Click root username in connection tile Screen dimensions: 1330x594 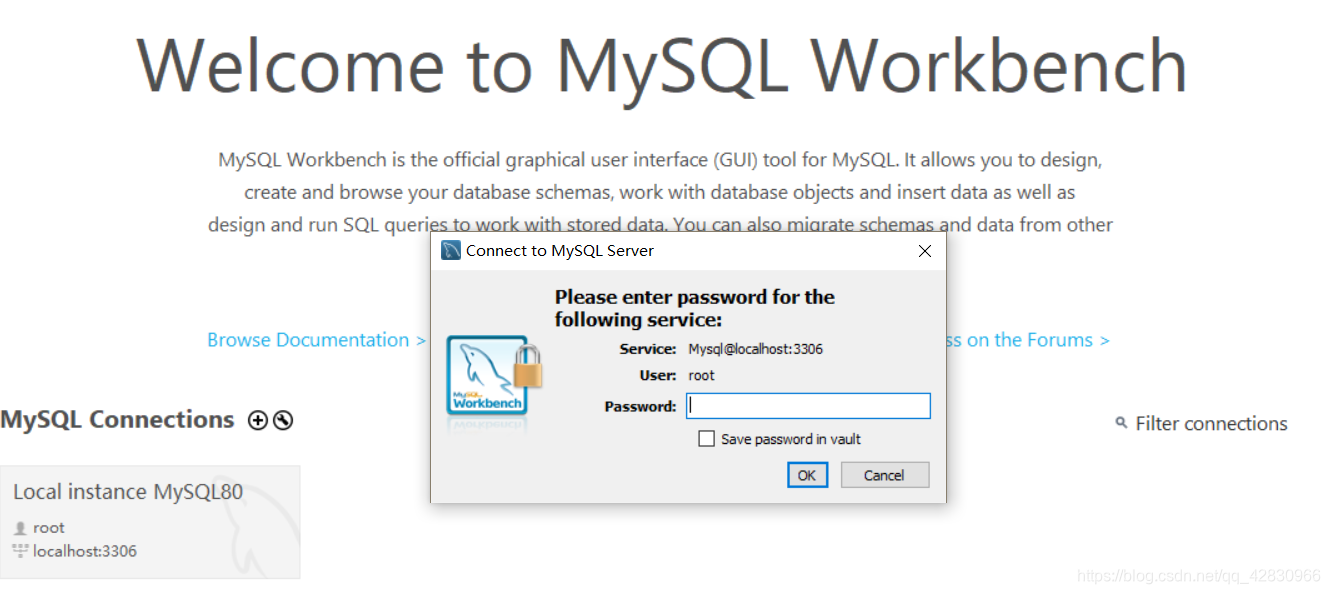coord(49,528)
